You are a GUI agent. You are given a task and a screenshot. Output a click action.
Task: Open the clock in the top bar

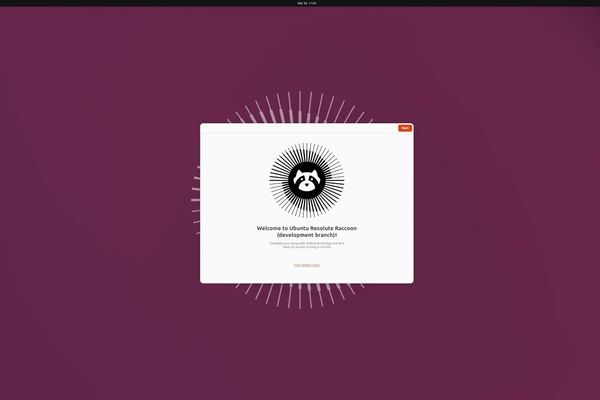[307, 3]
